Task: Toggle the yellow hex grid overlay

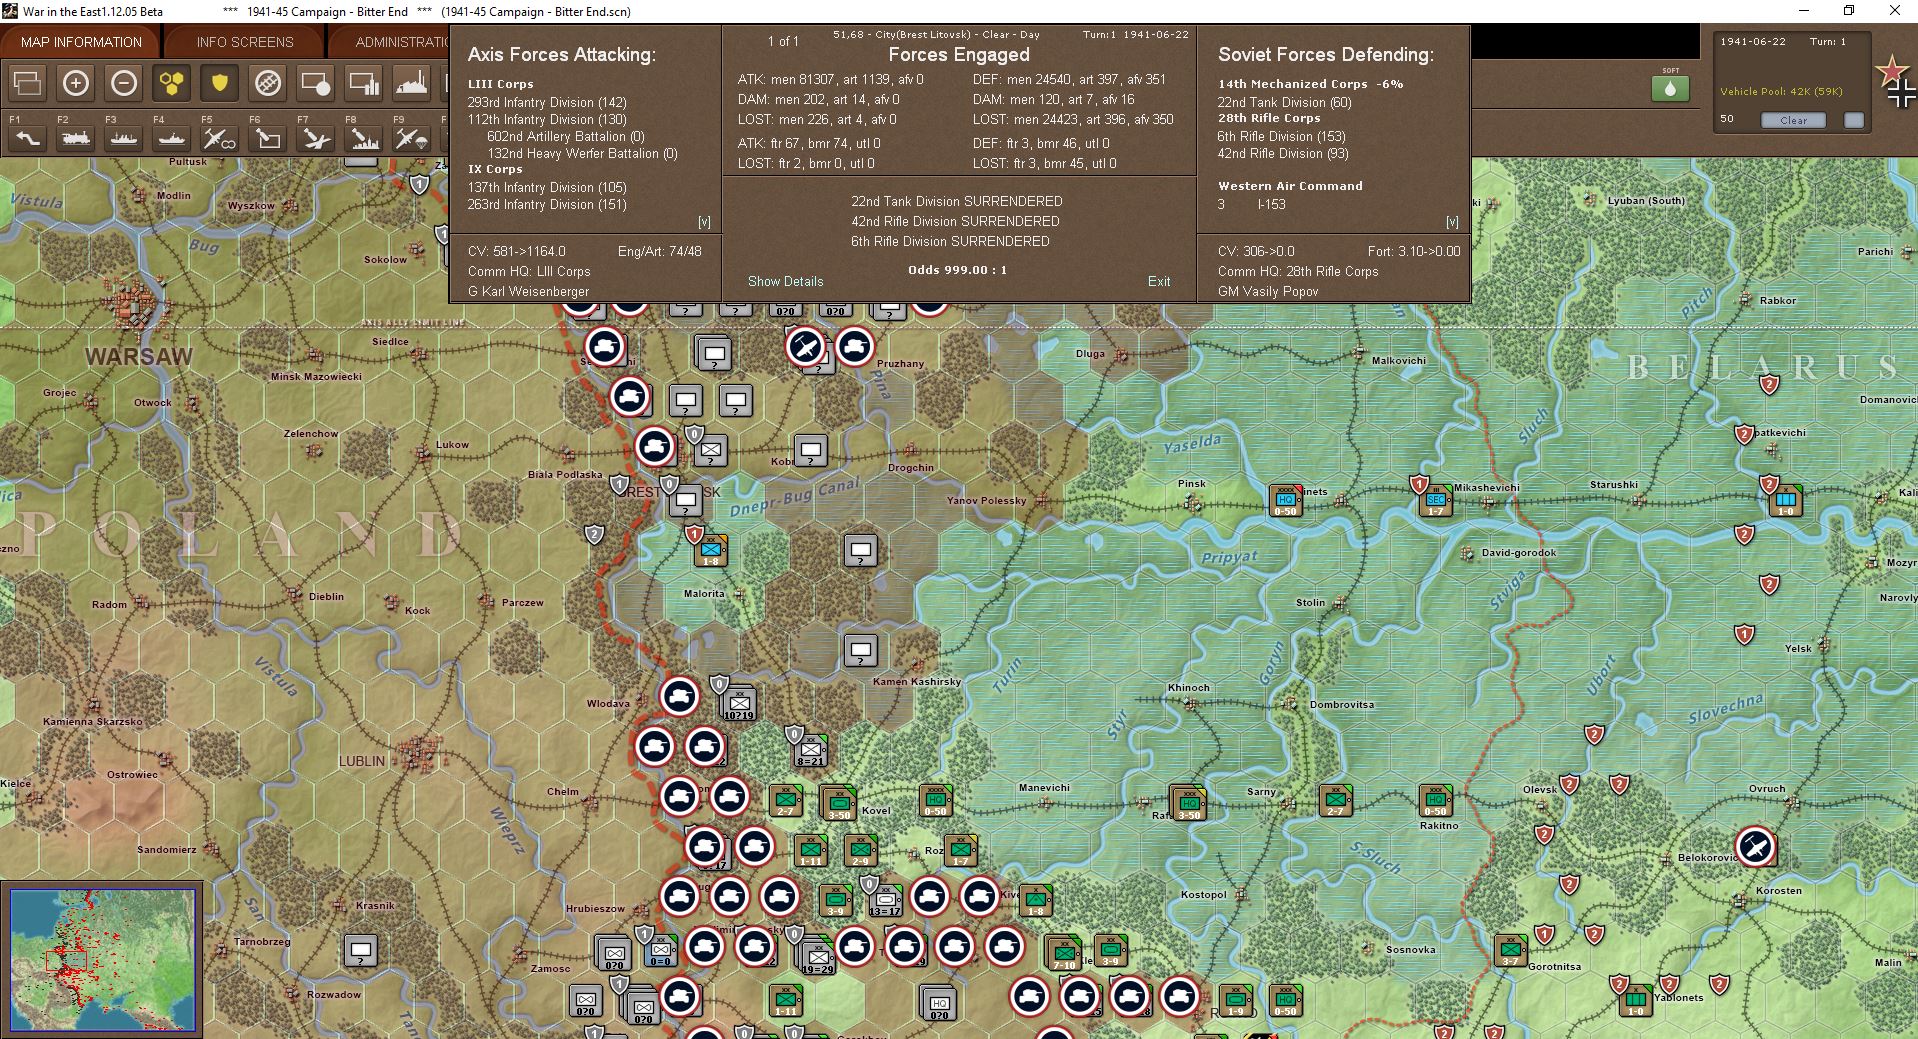Action: (172, 83)
